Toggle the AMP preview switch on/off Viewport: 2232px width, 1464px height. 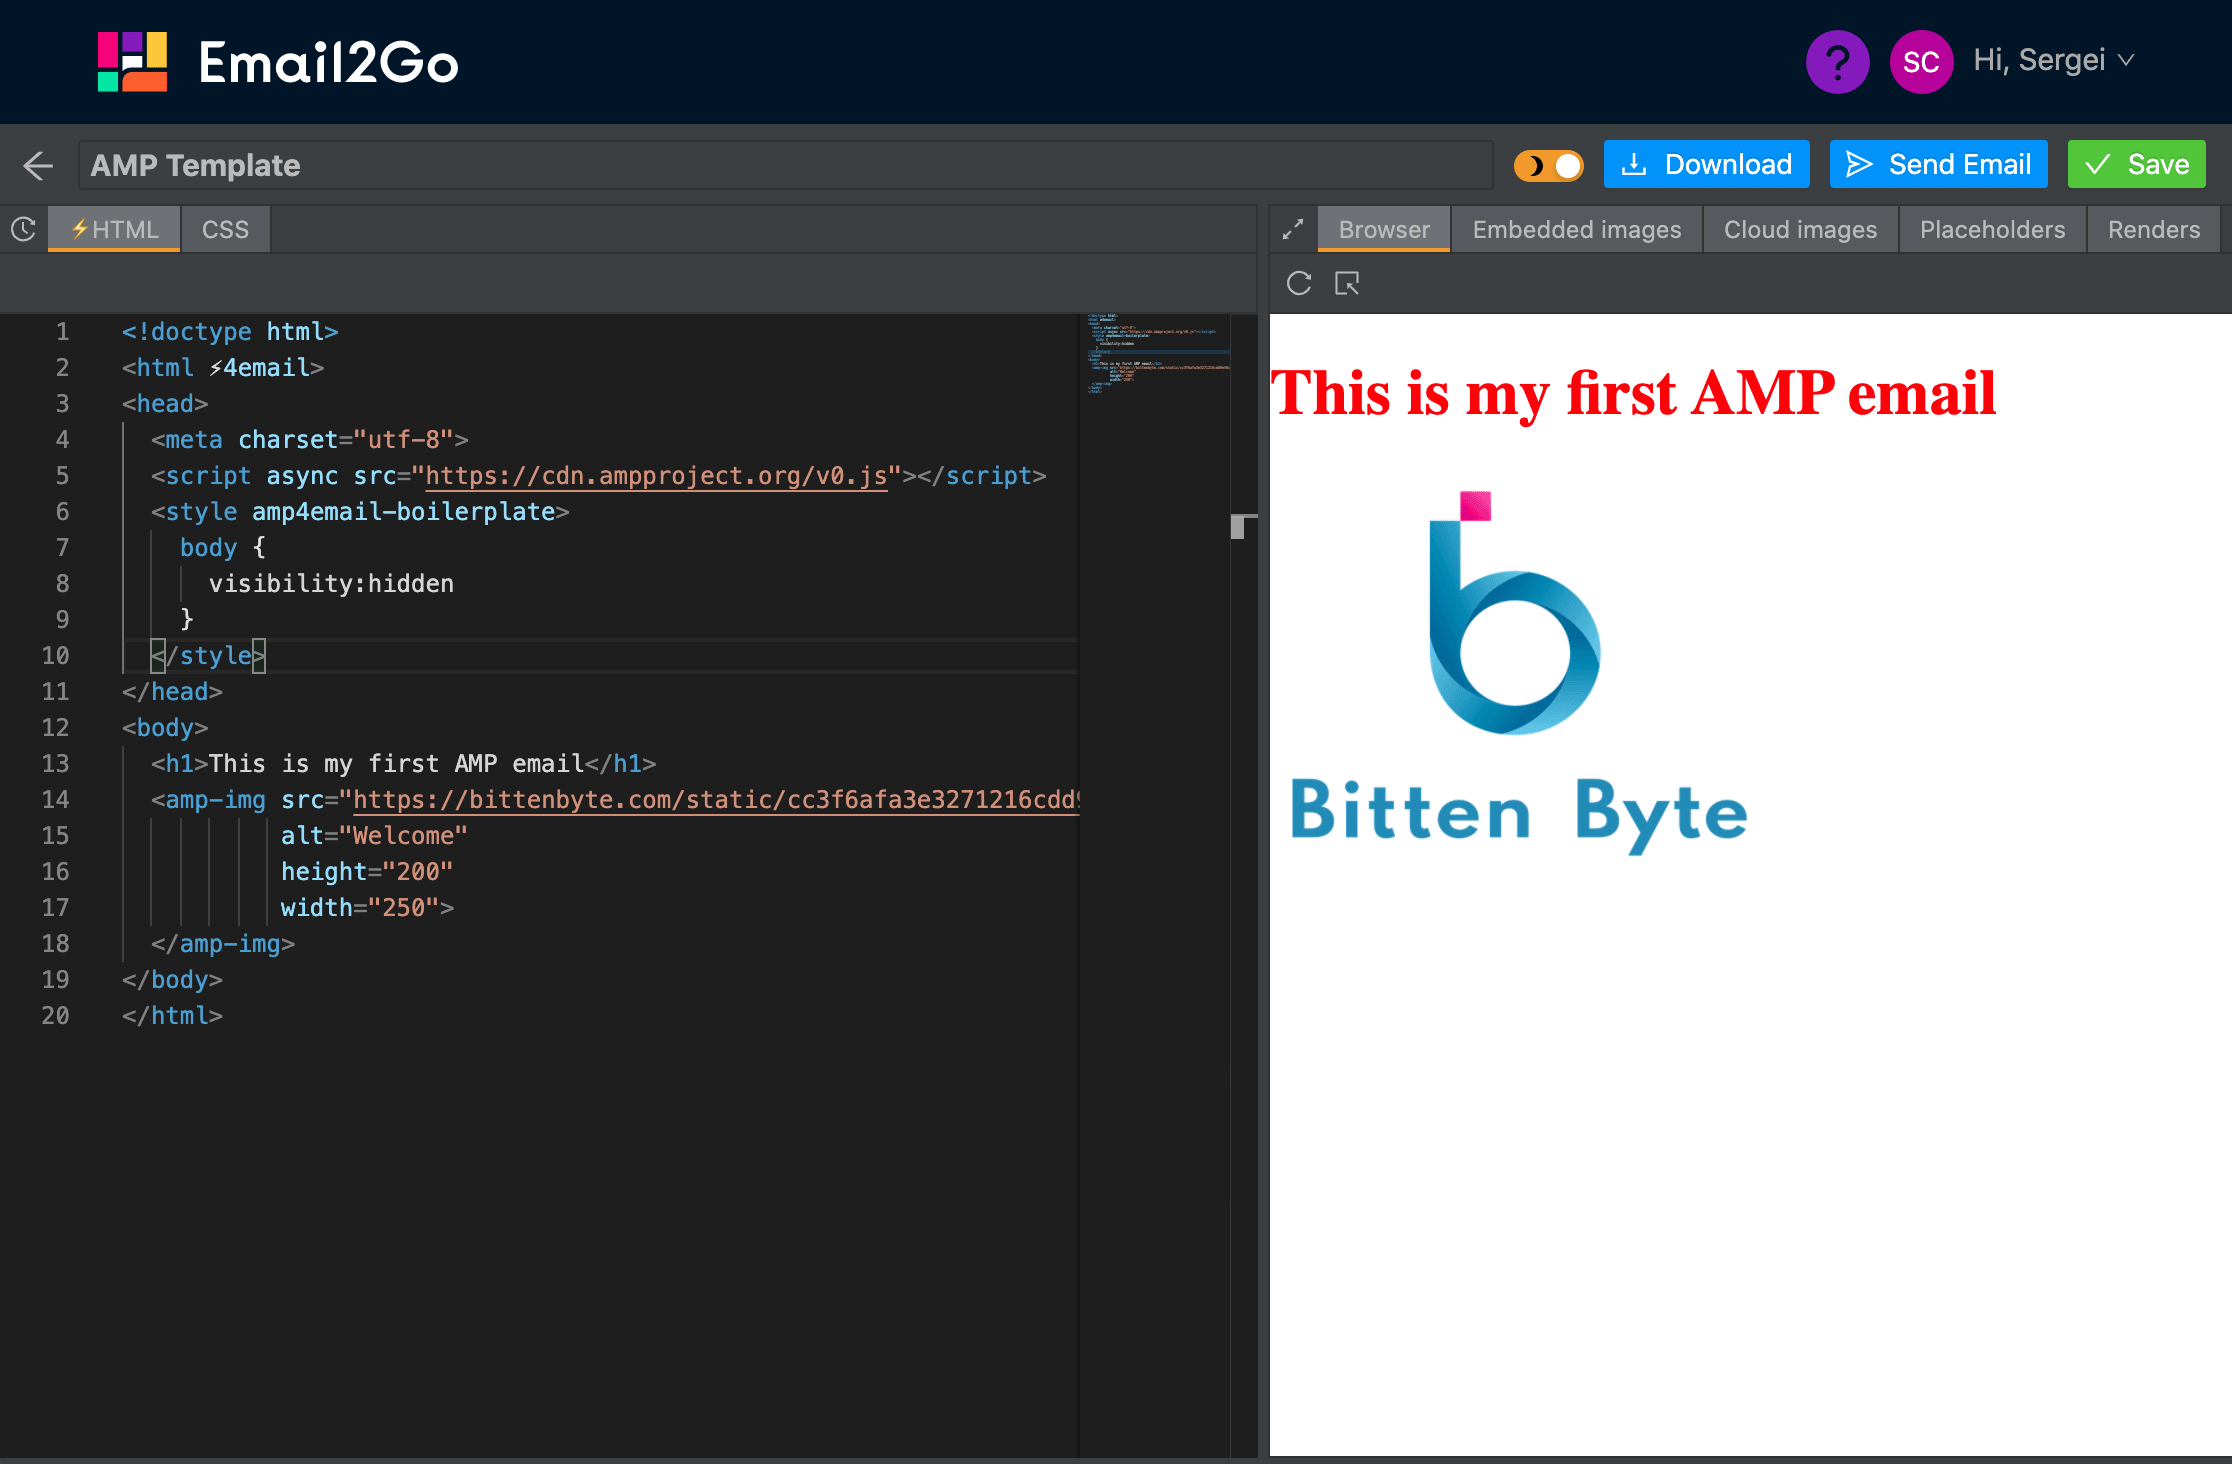point(1549,163)
